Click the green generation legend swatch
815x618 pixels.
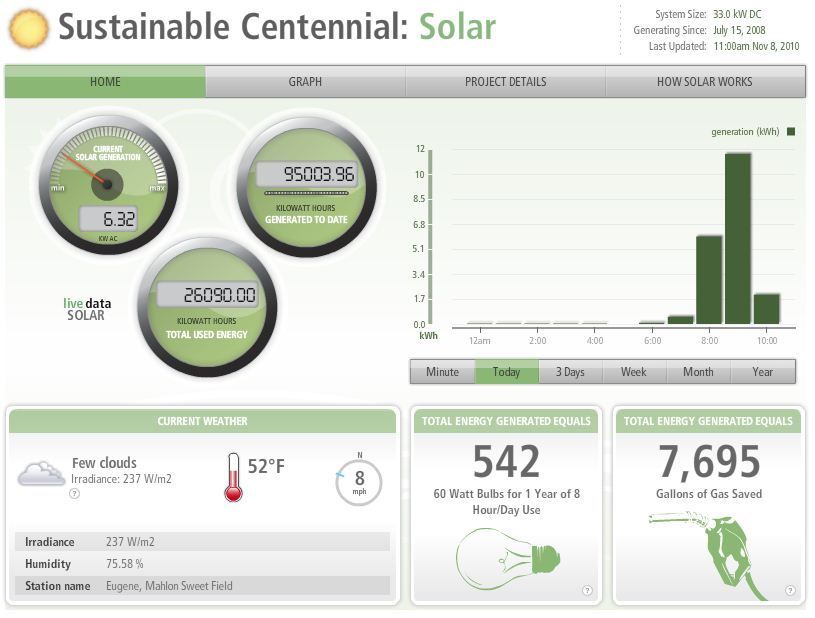point(790,131)
